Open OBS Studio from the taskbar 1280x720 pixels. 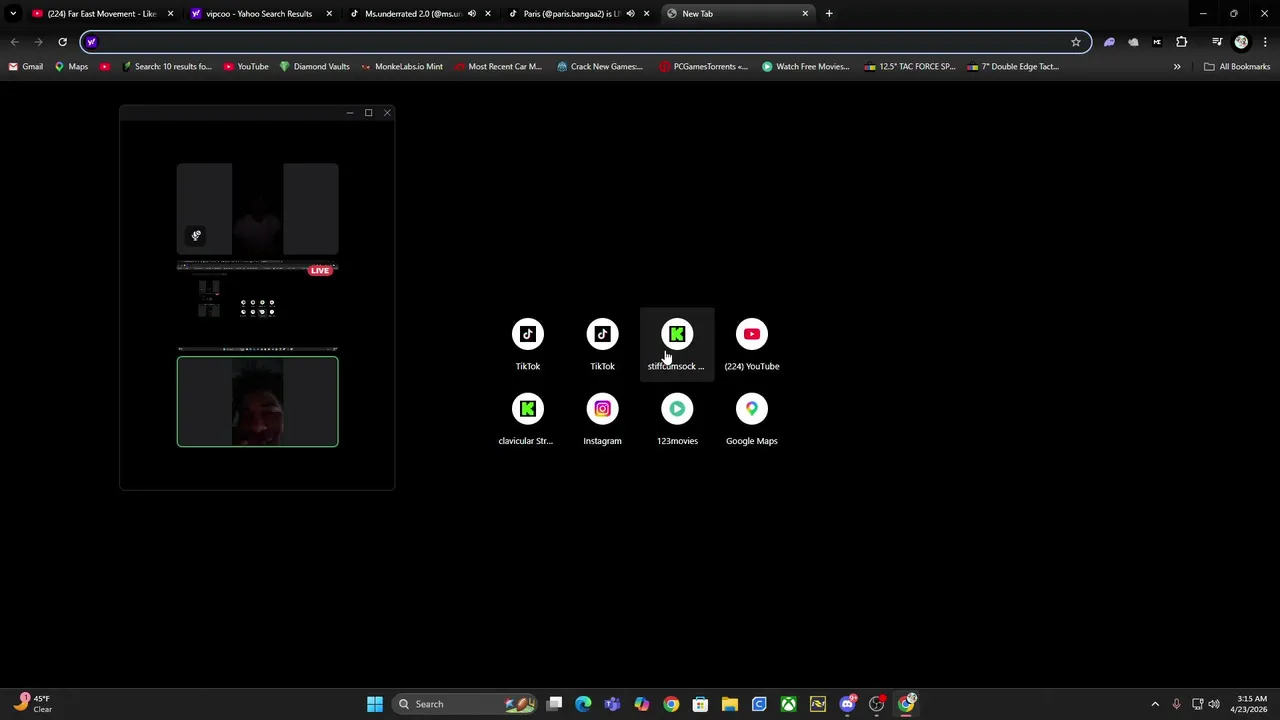876,704
